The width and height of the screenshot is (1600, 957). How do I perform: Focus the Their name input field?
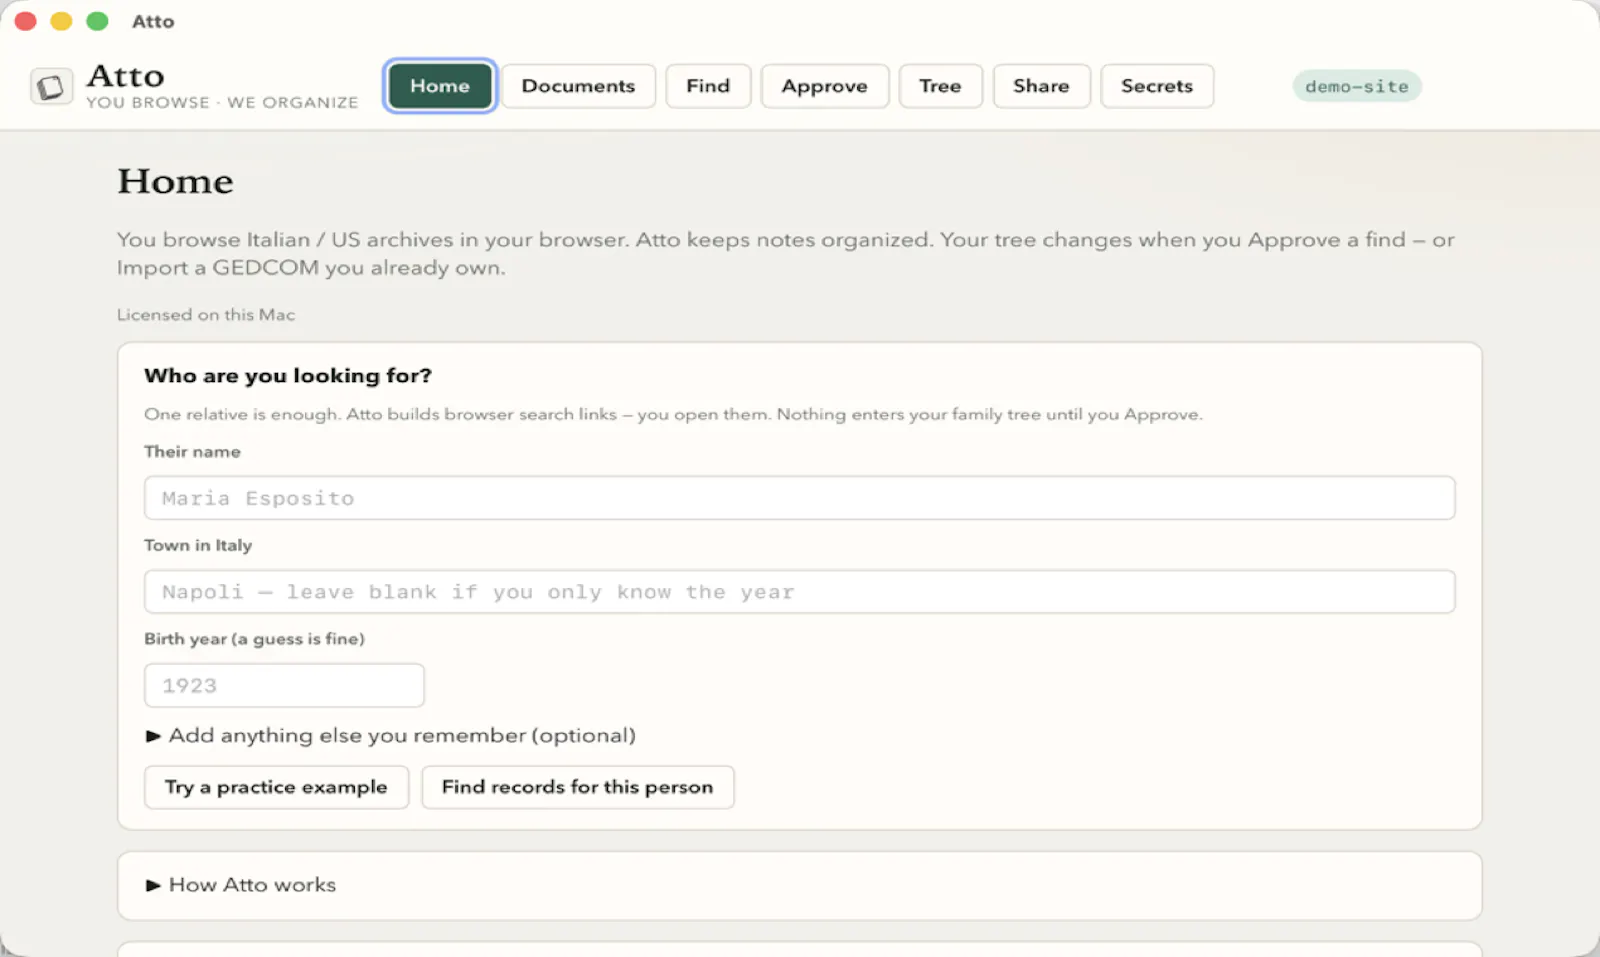[x=799, y=498]
